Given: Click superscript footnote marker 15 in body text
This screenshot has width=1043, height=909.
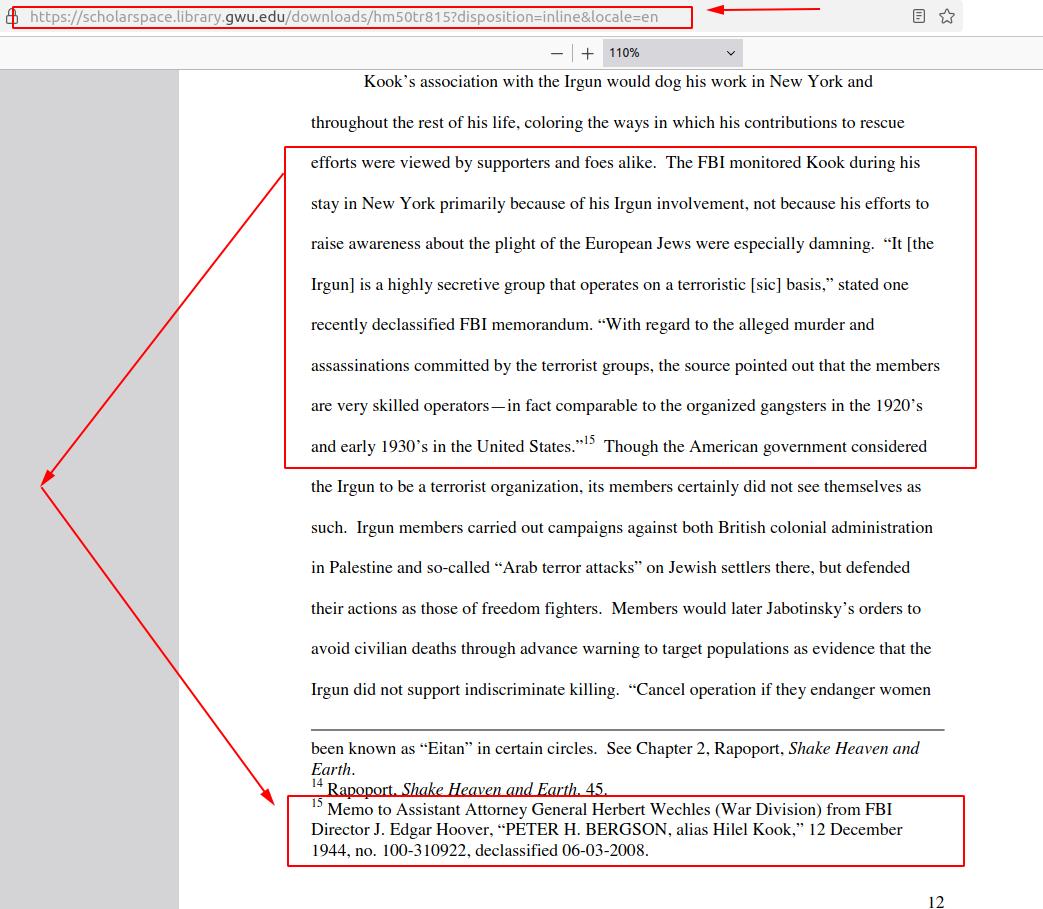Looking at the screenshot, I should [x=589, y=440].
